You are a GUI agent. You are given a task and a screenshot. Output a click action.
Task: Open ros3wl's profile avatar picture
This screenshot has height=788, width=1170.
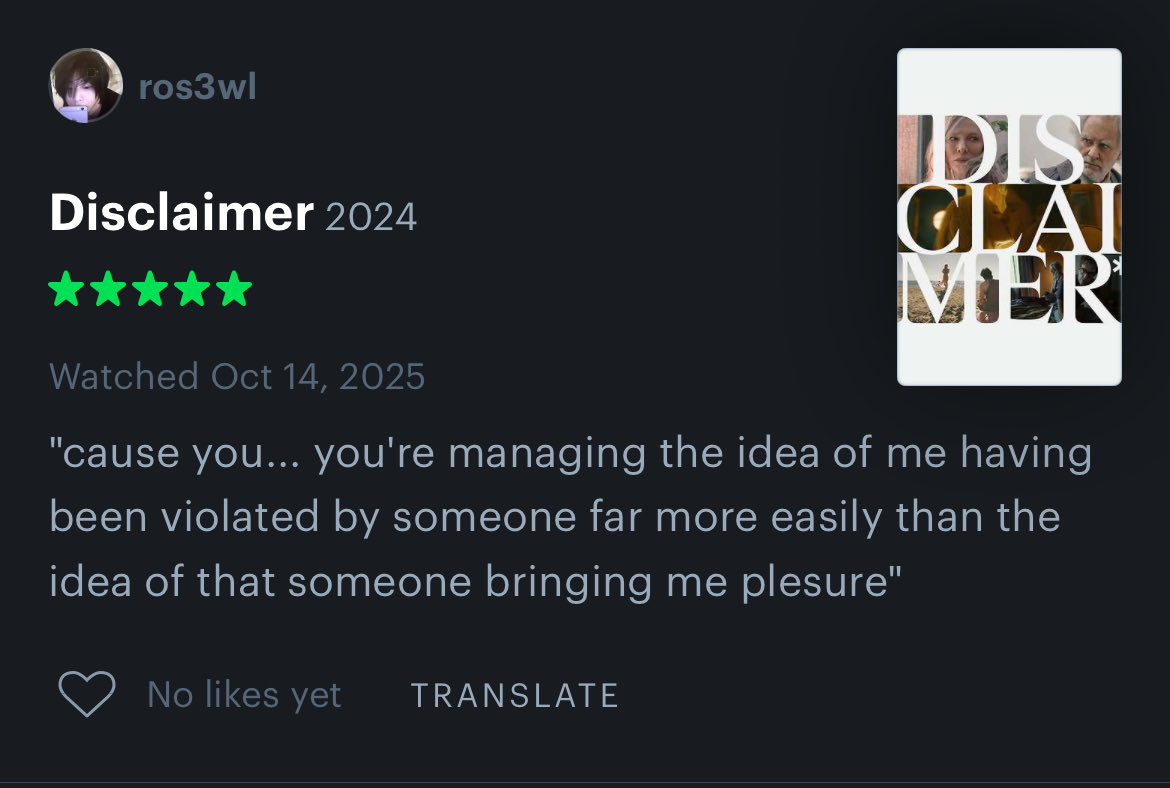click(86, 85)
